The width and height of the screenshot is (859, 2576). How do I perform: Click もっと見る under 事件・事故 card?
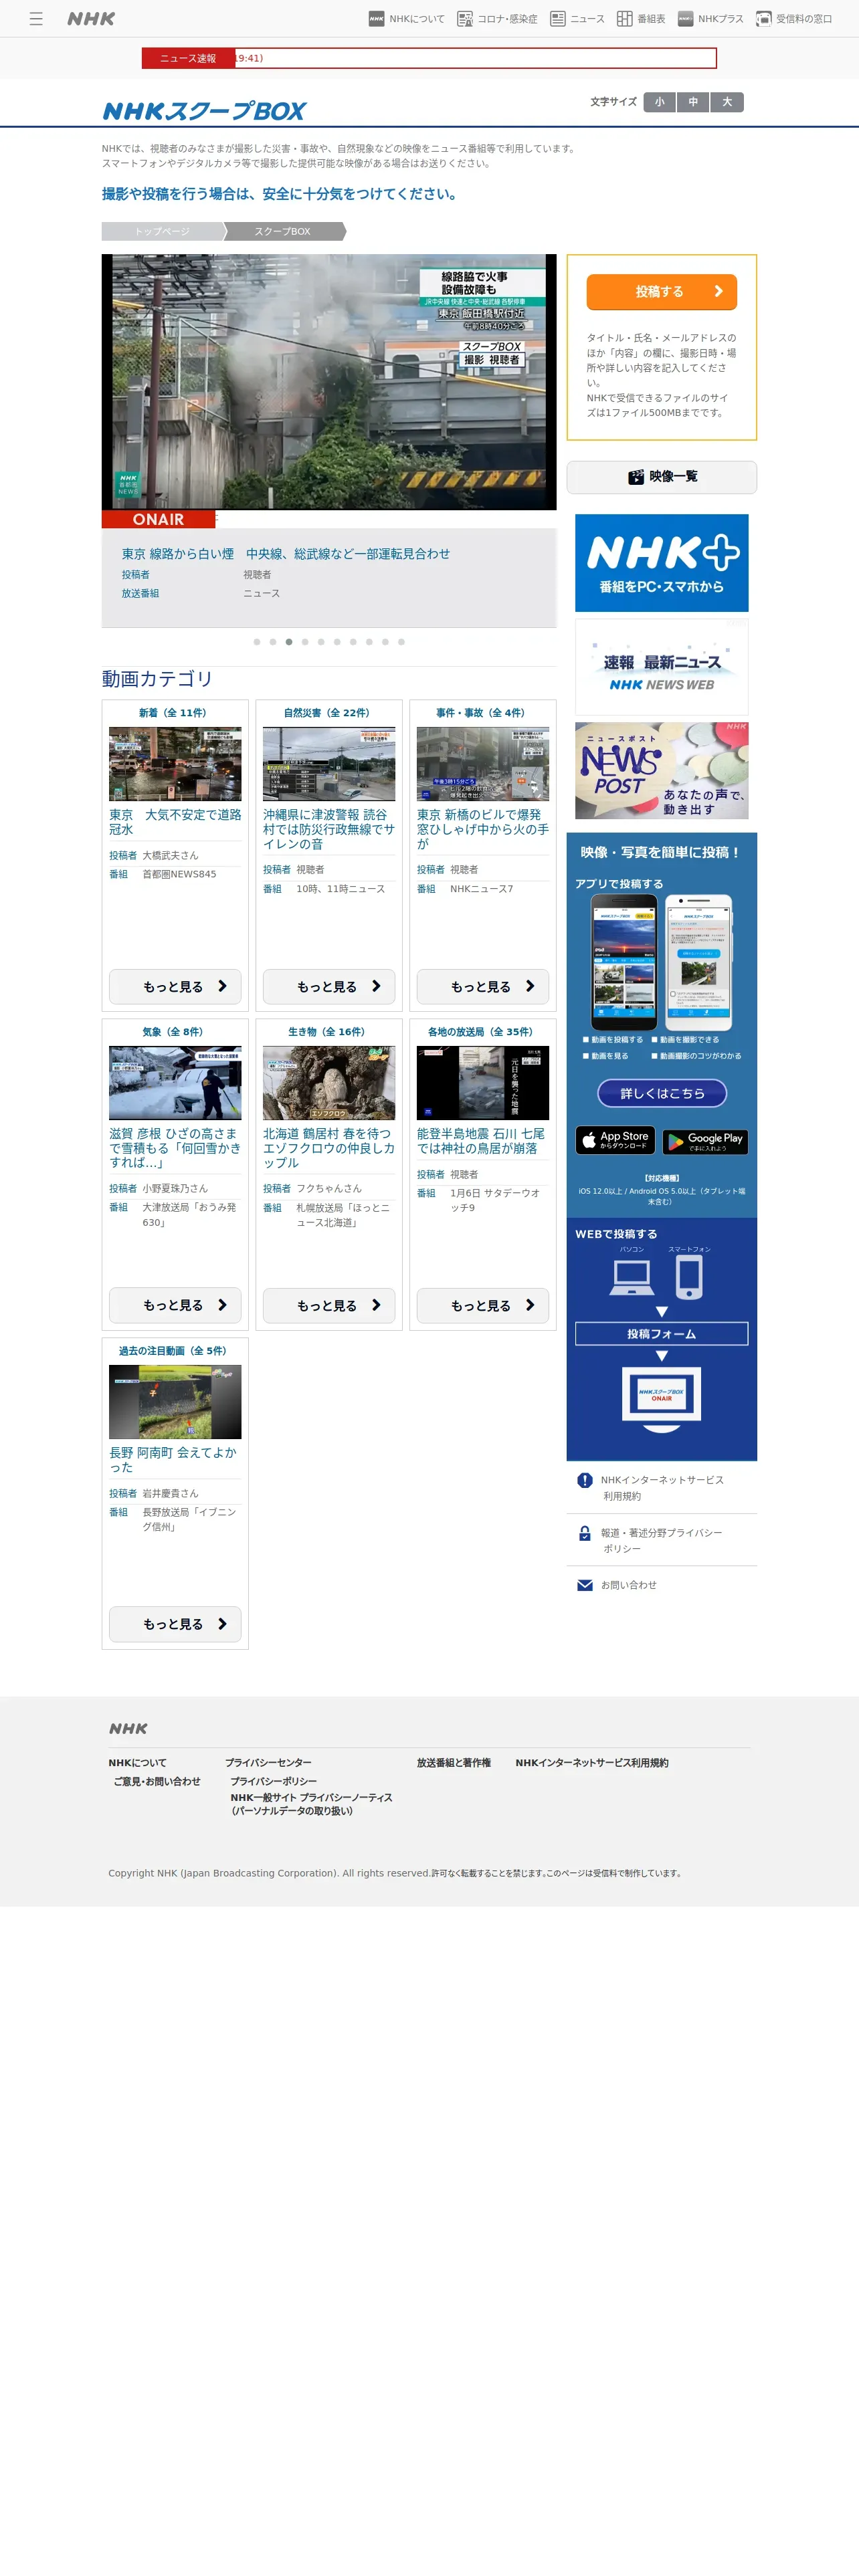(x=483, y=987)
